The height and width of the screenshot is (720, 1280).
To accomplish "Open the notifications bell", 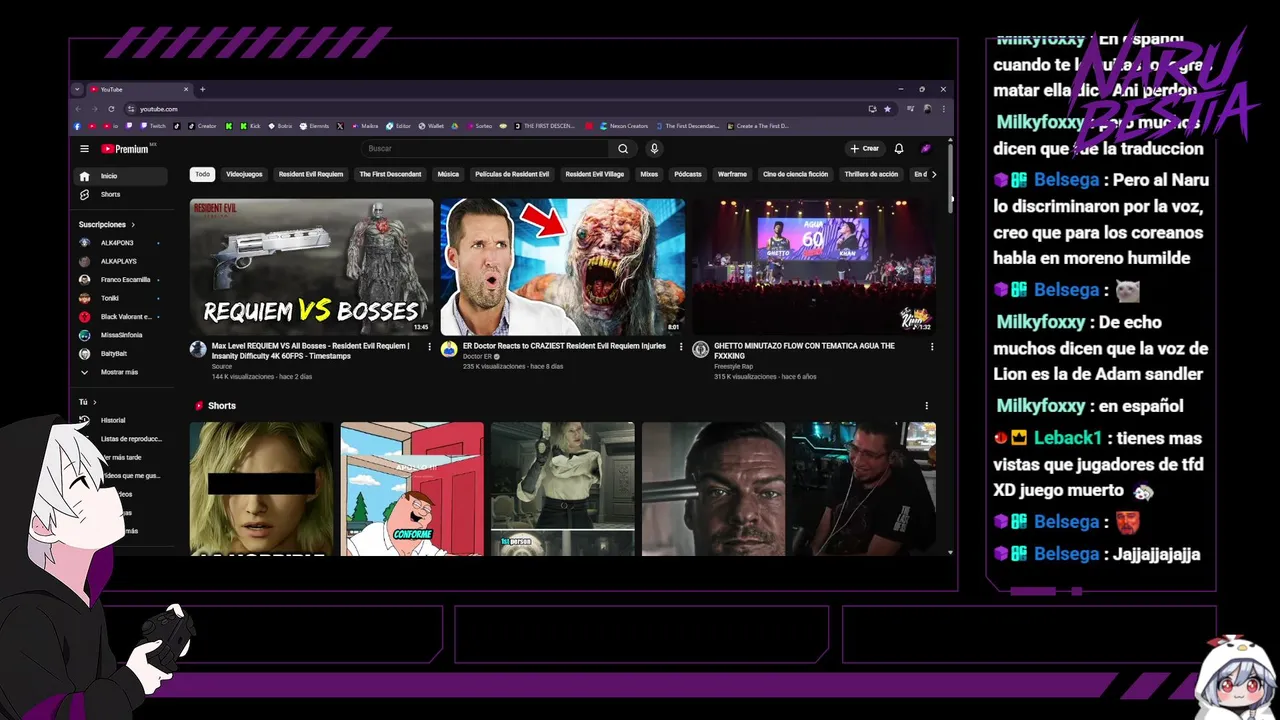I will click(899, 149).
